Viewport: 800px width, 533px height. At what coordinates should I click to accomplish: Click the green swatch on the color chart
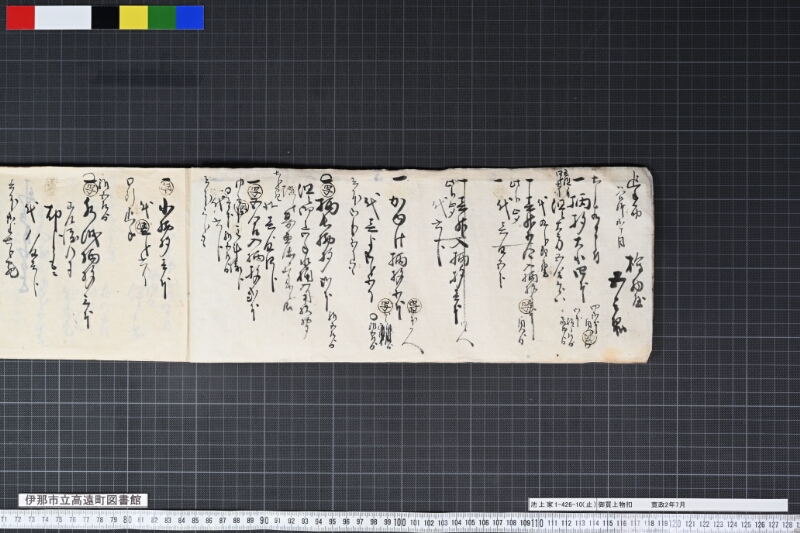coord(162,18)
